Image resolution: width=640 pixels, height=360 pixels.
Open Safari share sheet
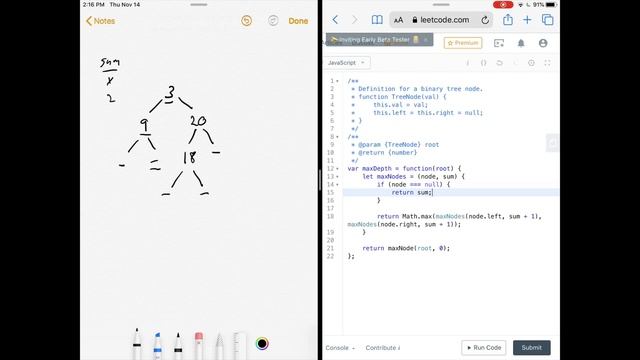507,19
